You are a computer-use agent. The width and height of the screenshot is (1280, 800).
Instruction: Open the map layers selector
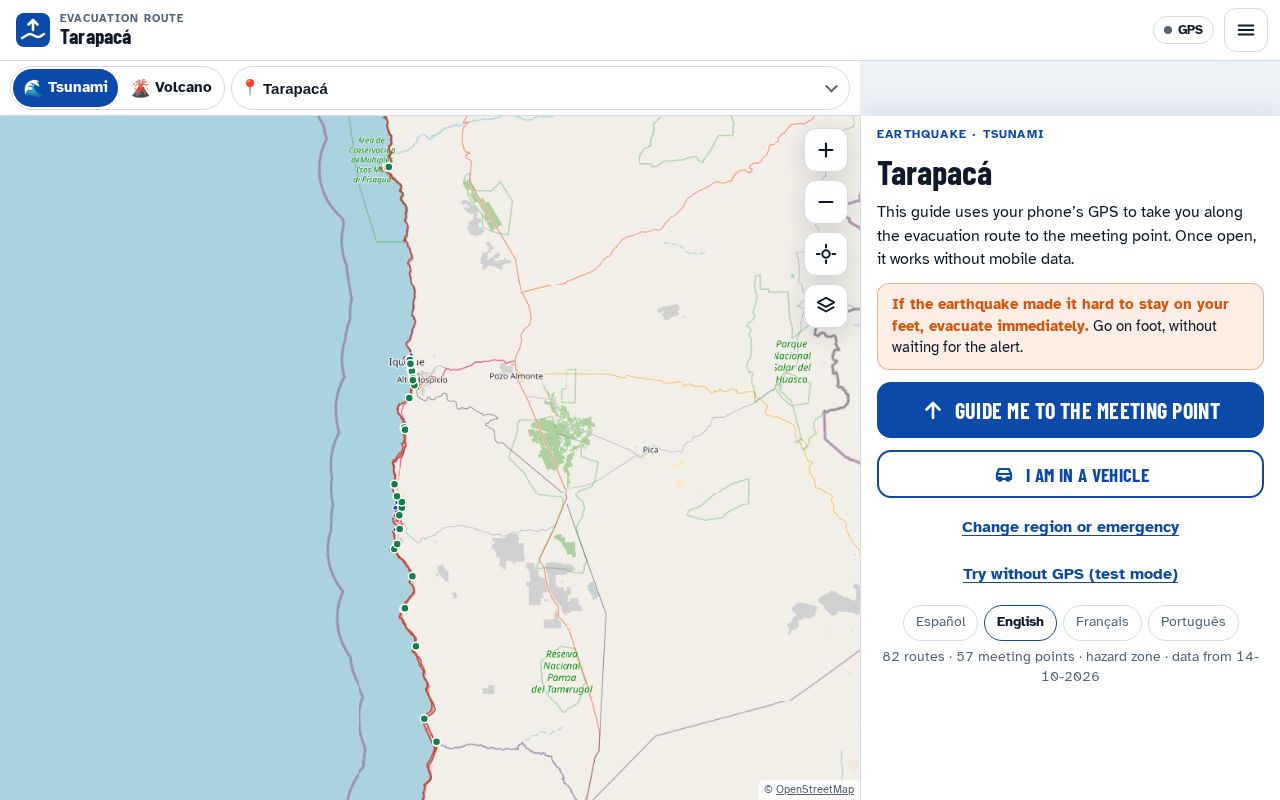(826, 306)
